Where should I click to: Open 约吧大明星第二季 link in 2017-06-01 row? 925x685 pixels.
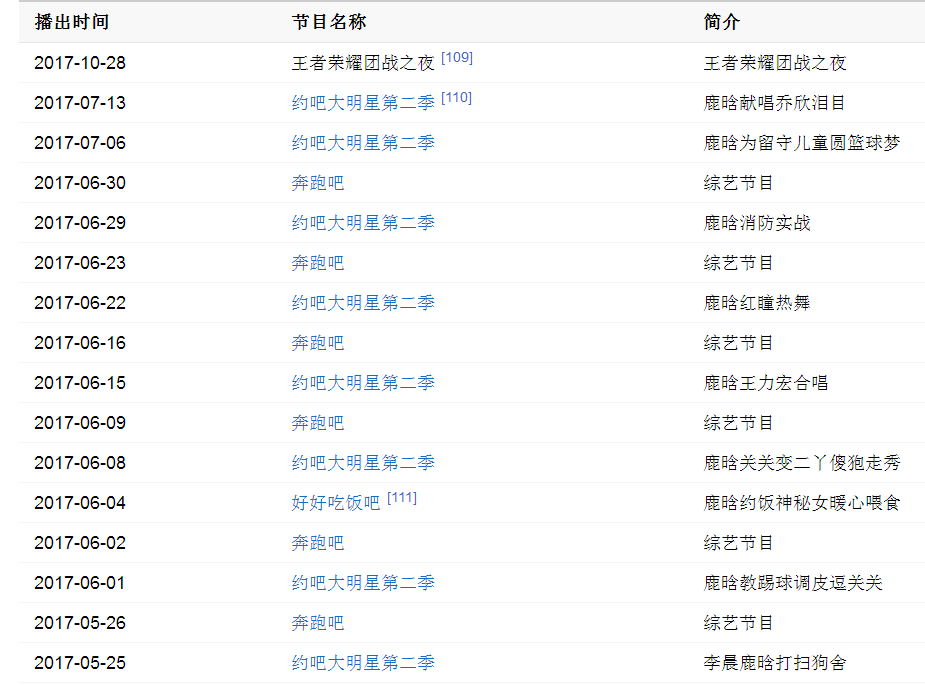coord(363,583)
